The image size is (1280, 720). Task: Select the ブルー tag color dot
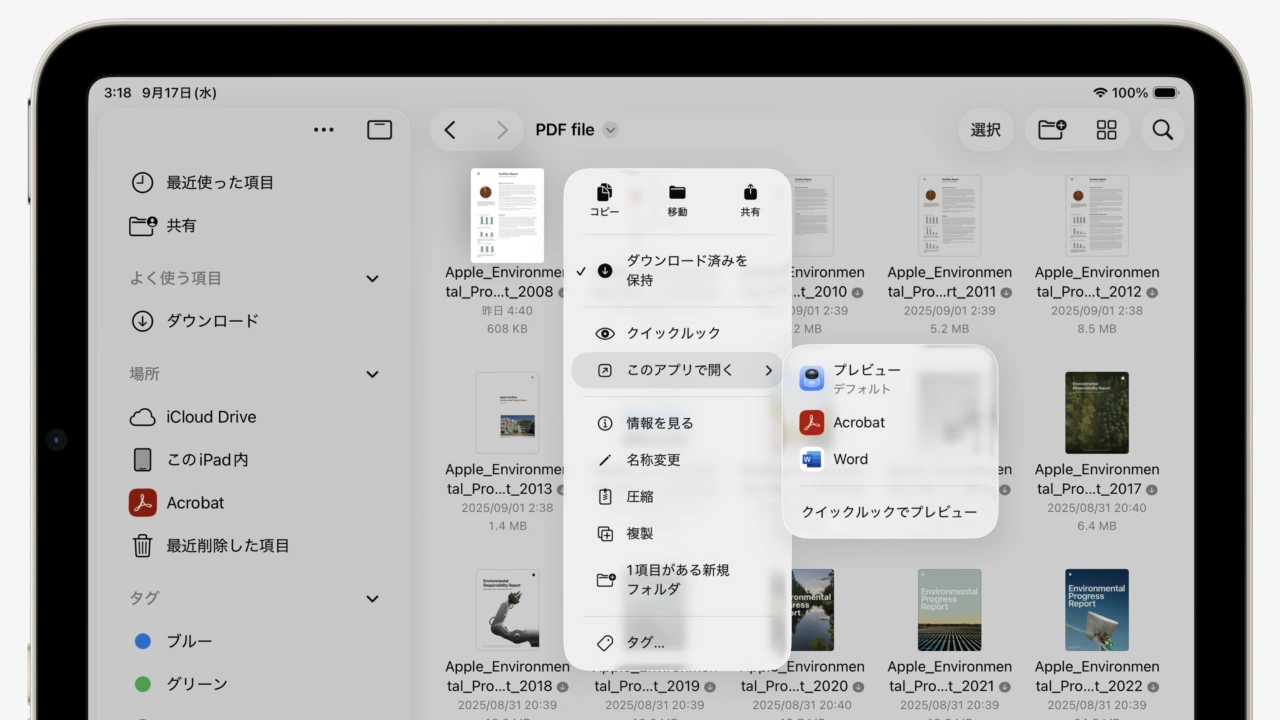tap(143, 641)
